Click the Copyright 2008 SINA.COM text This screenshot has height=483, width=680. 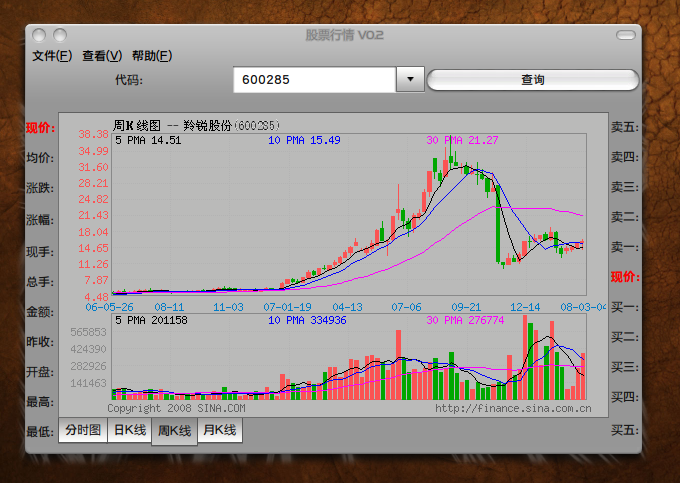click(177, 408)
